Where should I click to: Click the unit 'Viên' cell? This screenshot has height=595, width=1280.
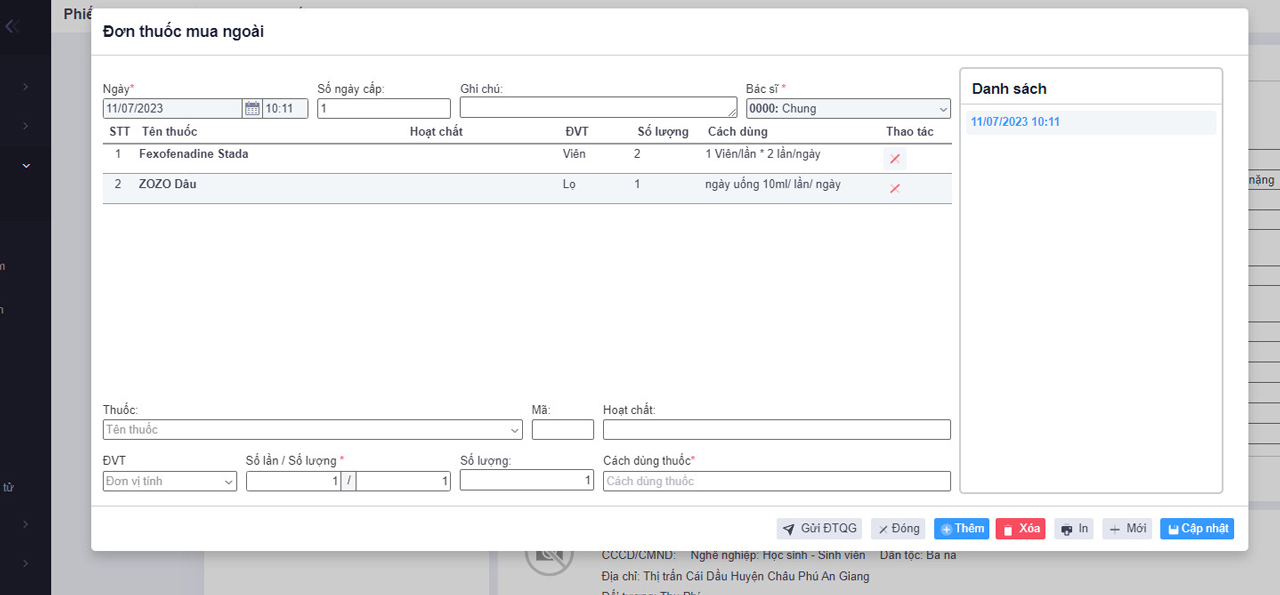(x=574, y=154)
